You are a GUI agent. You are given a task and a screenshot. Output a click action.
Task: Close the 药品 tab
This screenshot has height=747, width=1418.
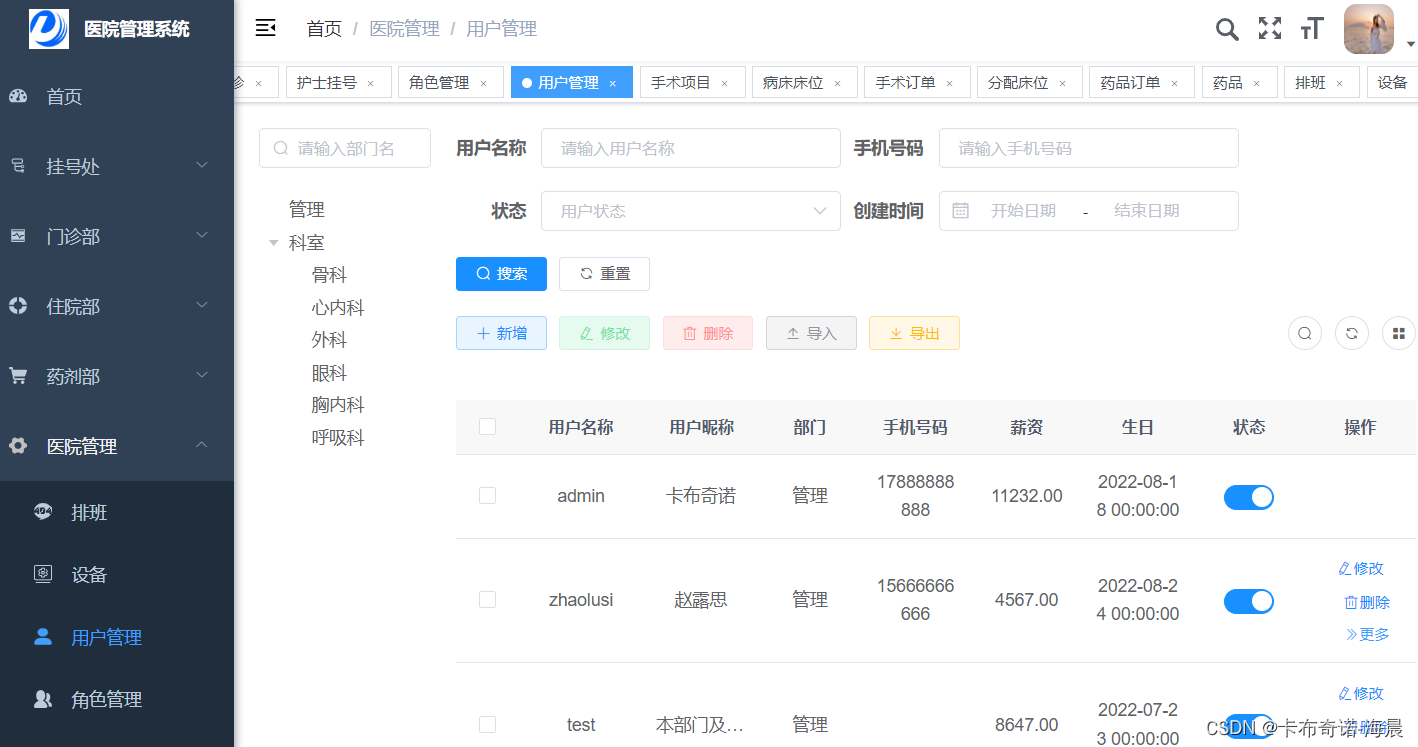coord(1256,83)
